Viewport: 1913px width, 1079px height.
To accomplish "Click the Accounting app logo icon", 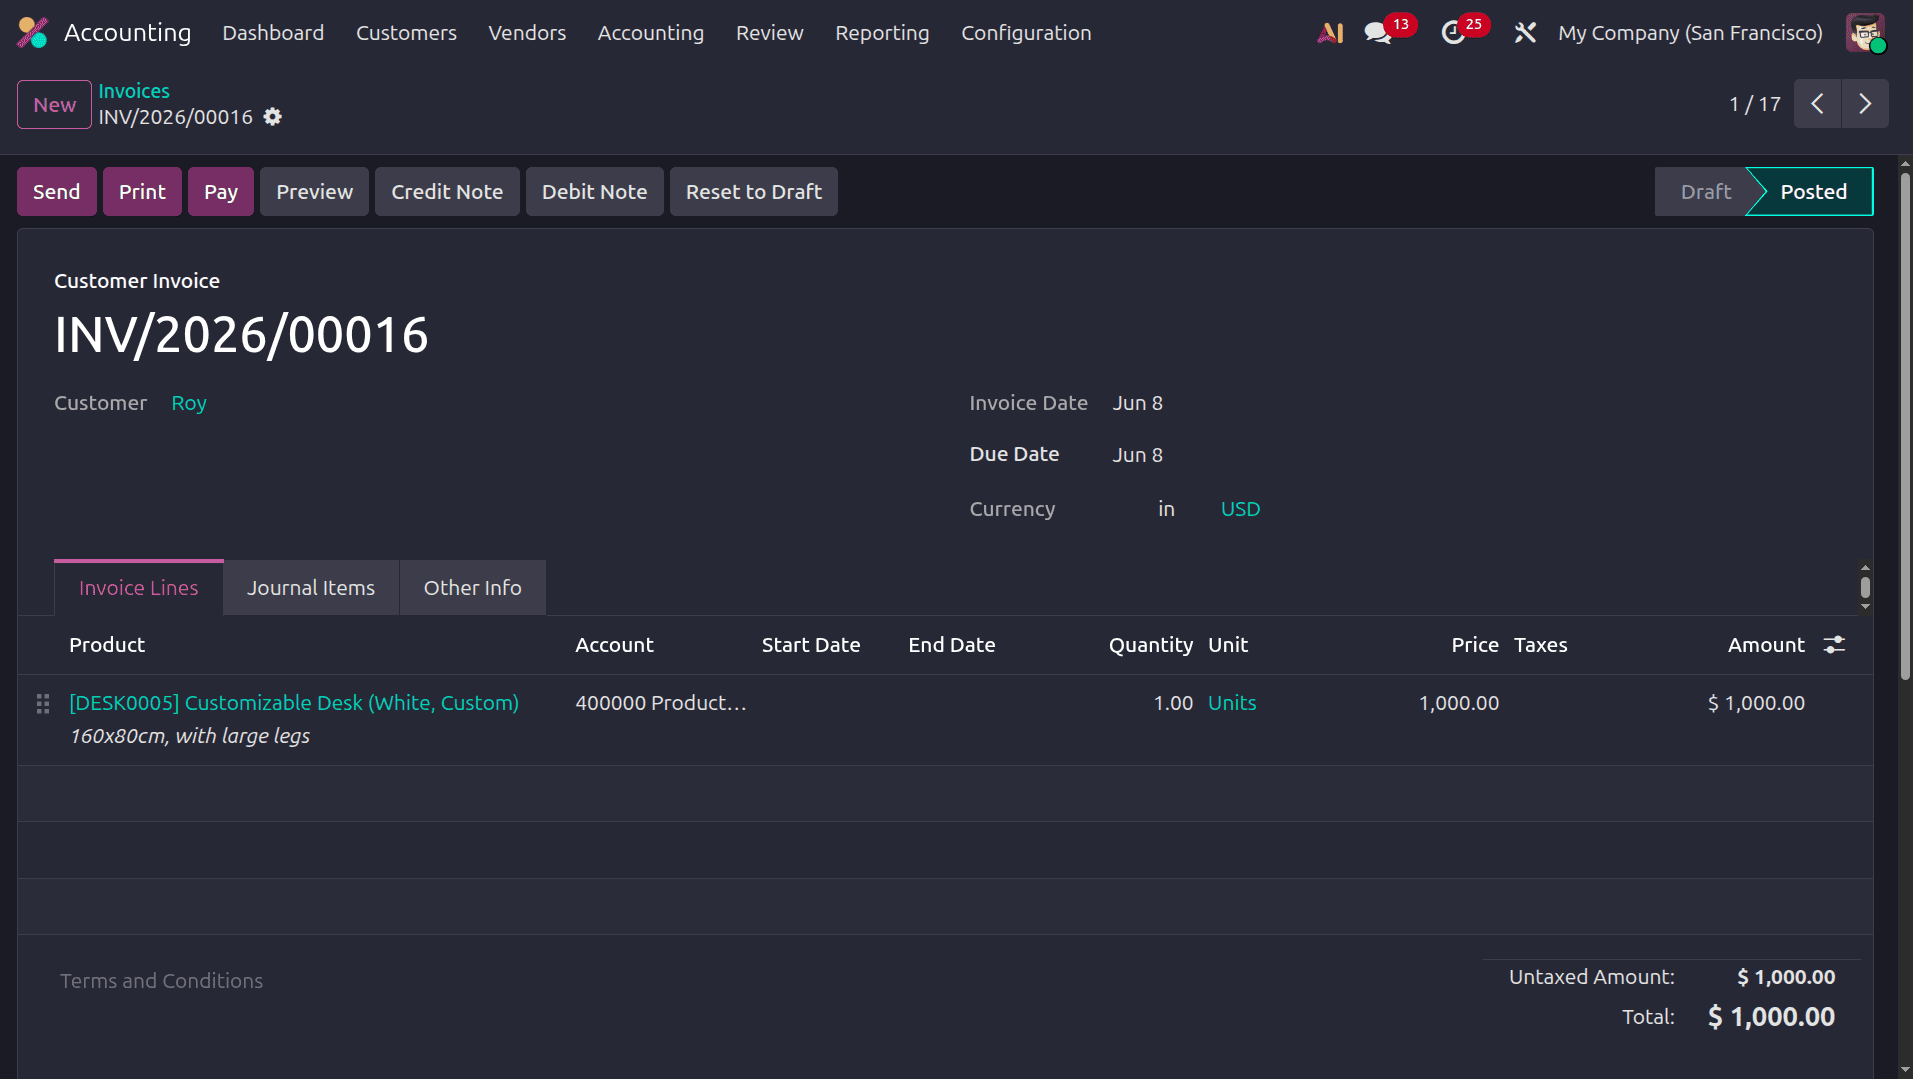I will click(32, 33).
